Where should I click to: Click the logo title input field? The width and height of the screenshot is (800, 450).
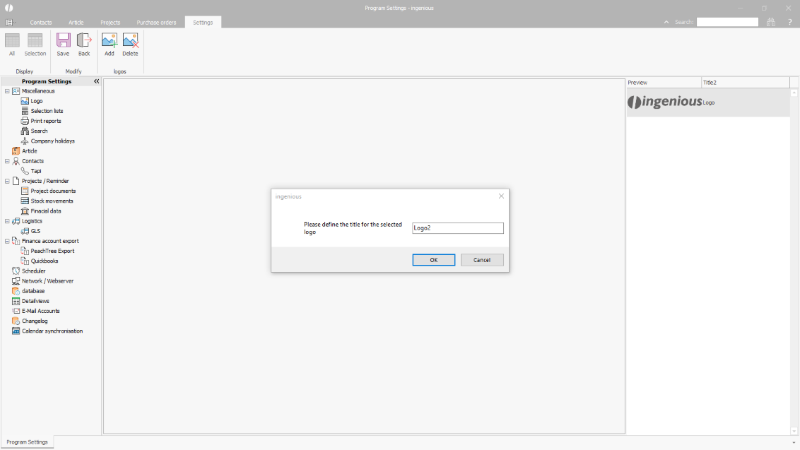click(458, 228)
